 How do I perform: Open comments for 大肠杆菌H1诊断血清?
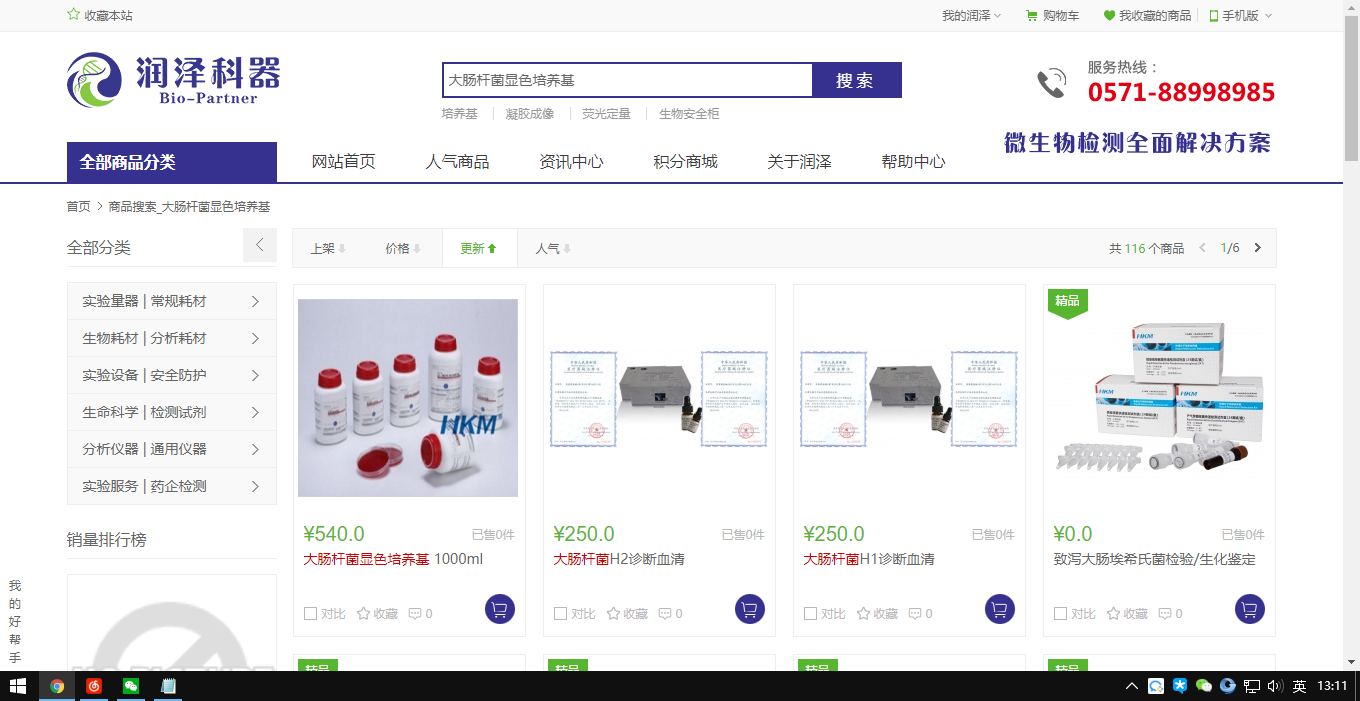click(921, 614)
